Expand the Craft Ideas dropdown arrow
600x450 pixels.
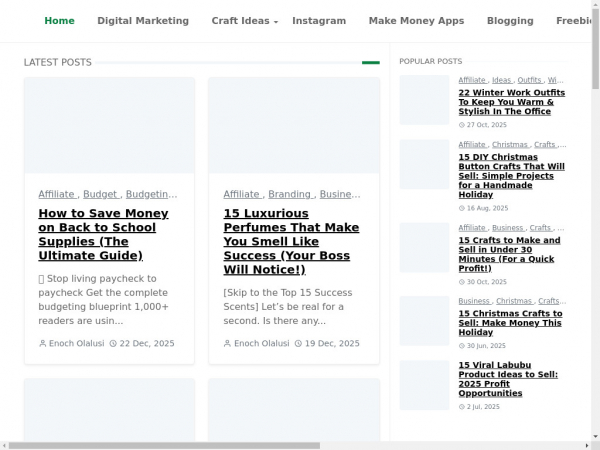pyautogui.click(x=275, y=22)
